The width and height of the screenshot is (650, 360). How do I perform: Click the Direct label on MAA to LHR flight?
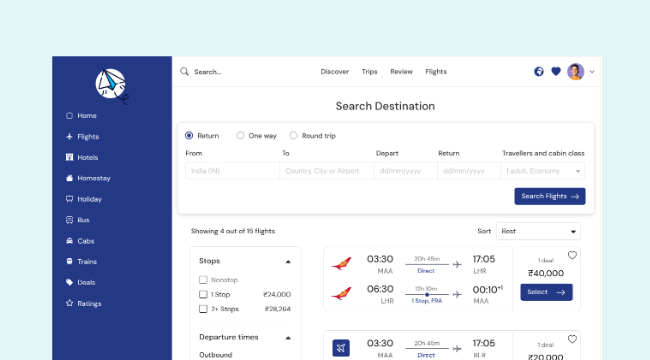426,271
